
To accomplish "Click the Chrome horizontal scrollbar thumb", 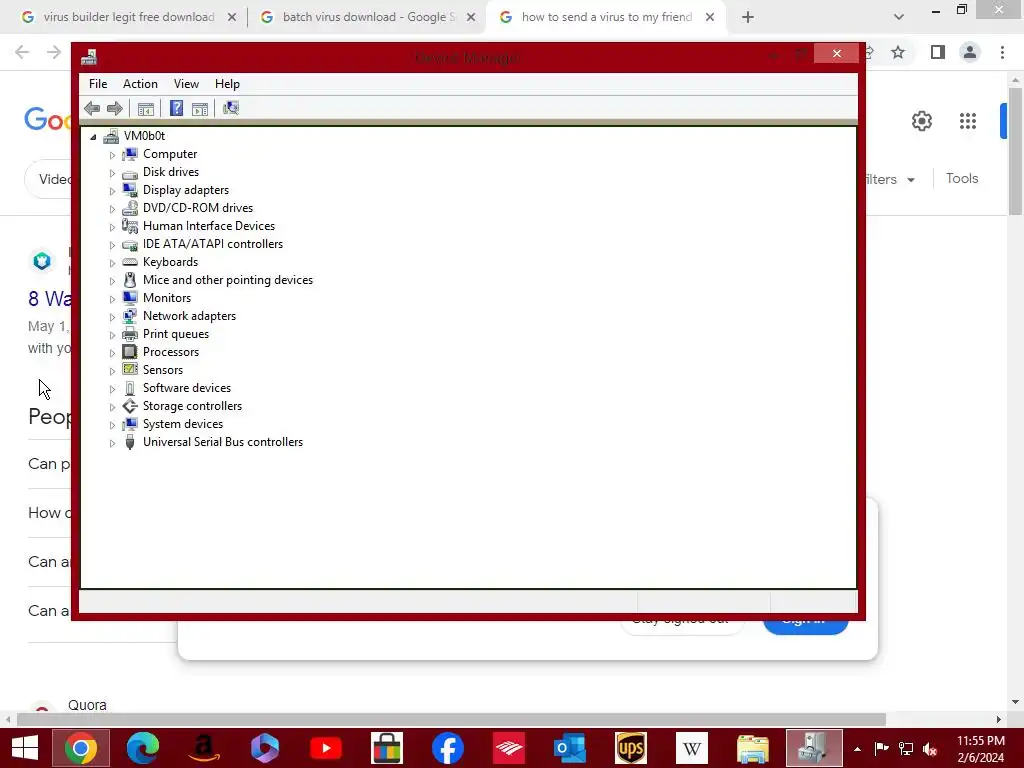I will pyautogui.click(x=451, y=719).
